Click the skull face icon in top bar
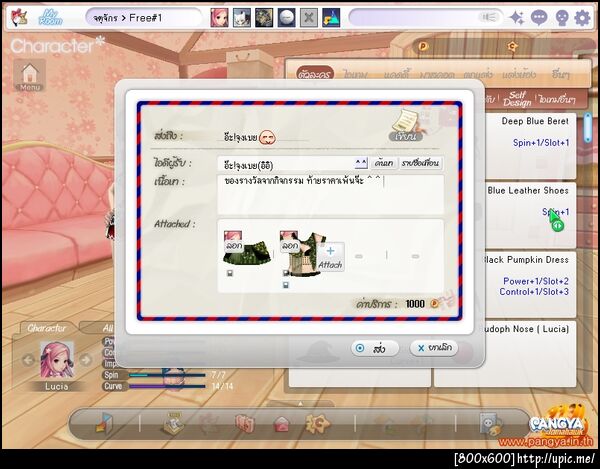This screenshot has height=469, width=600. click(x=561, y=18)
